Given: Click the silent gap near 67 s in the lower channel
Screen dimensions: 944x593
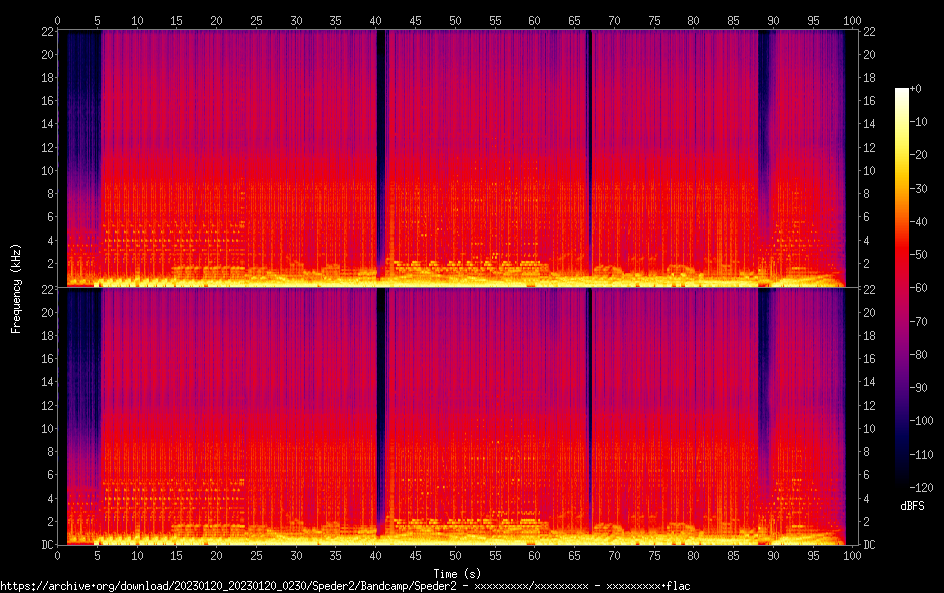Looking at the screenshot, I should (x=588, y=410).
